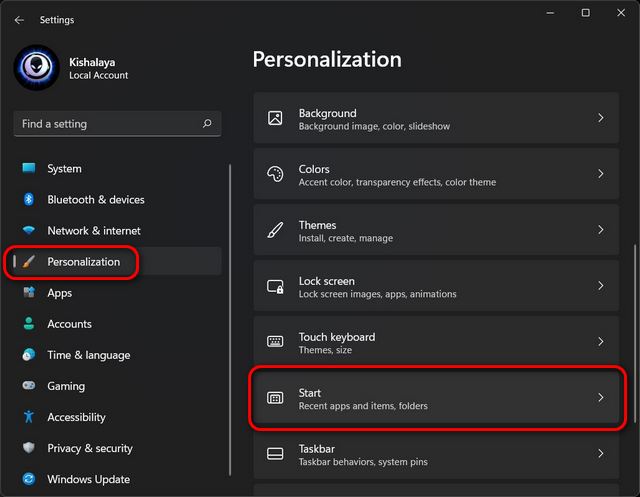Go to Gaming settings
The width and height of the screenshot is (640, 497).
click(118, 386)
